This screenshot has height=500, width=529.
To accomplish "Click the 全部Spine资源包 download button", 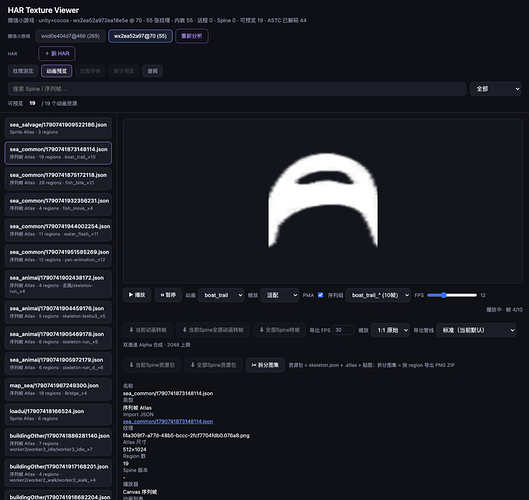I will pos(213,365).
